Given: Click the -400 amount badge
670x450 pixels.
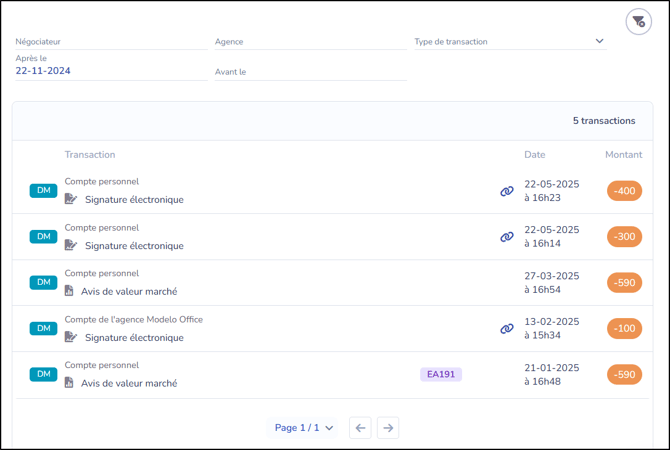Looking at the screenshot, I should (x=624, y=191).
